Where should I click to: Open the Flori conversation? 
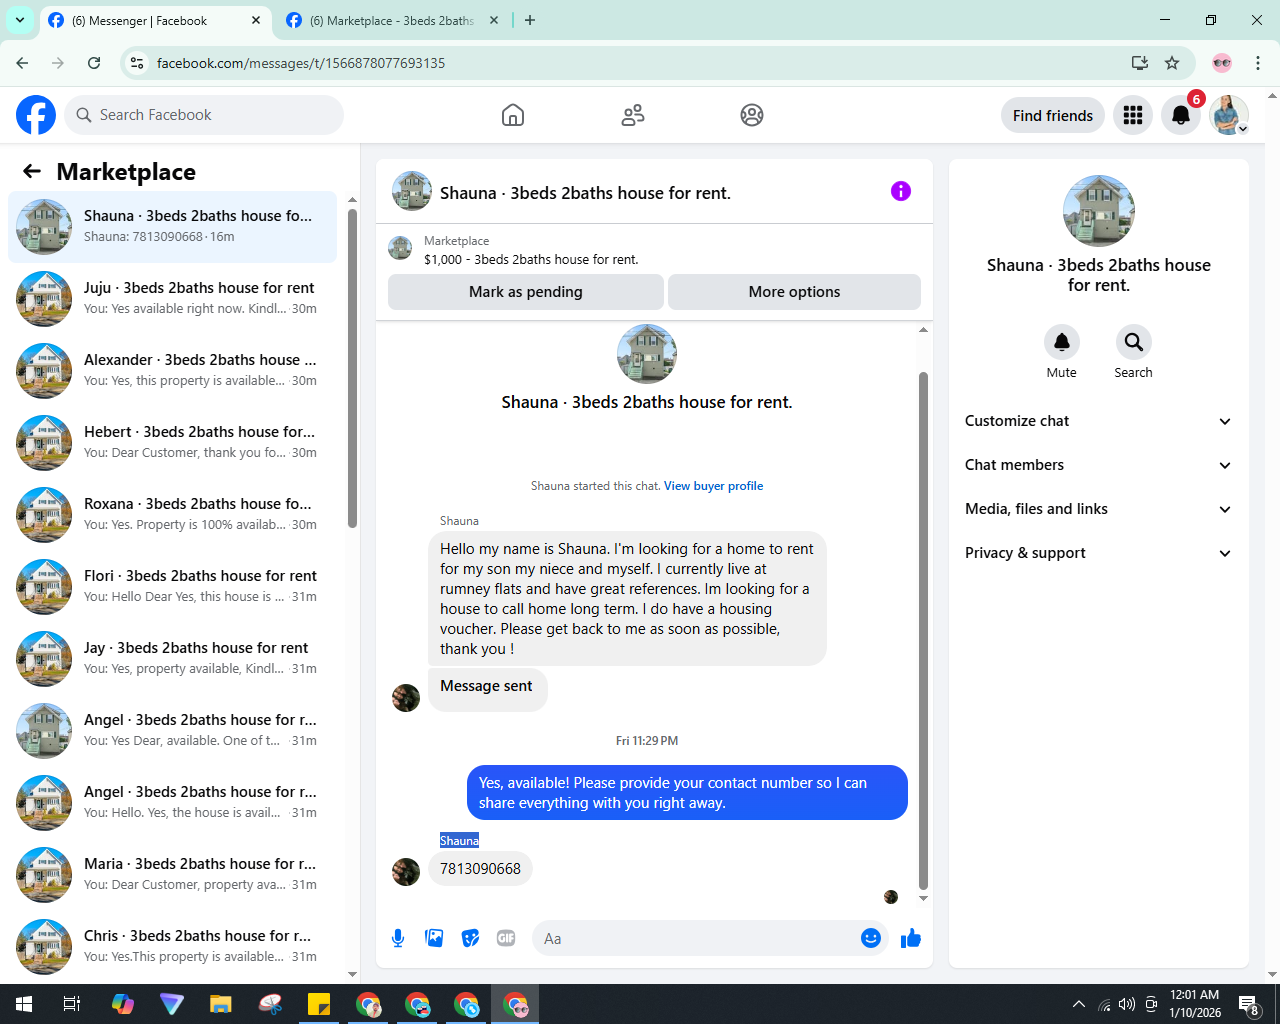(x=173, y=587)
